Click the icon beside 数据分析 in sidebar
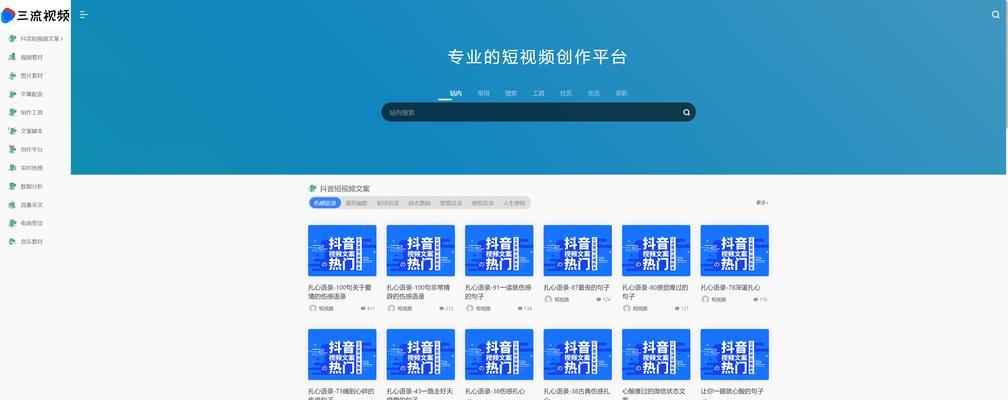Image resolution: width=1008 pixels, height=400 pixels. (12, 186)
